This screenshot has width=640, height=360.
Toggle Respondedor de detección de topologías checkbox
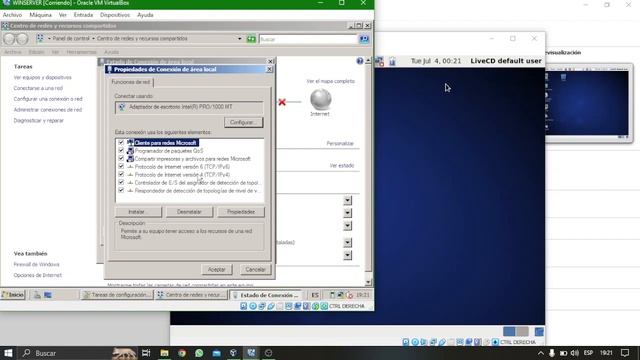pos(121,190)
